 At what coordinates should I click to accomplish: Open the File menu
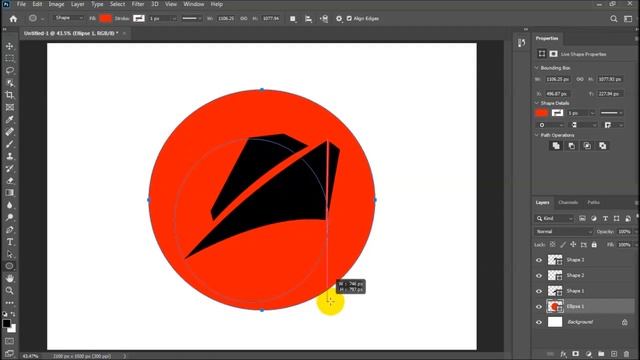coord(21,4)
